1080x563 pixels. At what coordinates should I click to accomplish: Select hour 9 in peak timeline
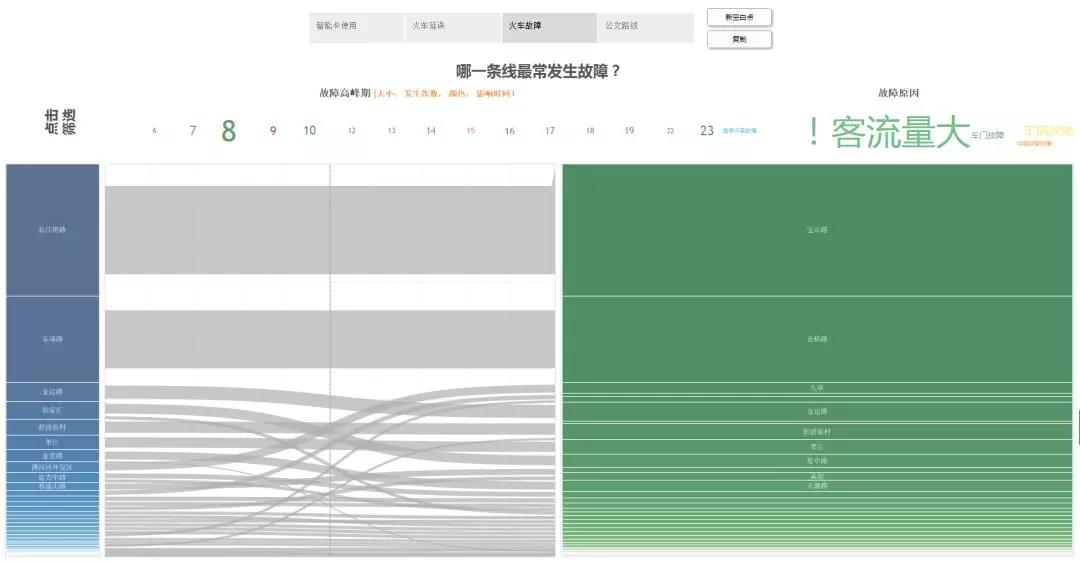pos(273,131)
